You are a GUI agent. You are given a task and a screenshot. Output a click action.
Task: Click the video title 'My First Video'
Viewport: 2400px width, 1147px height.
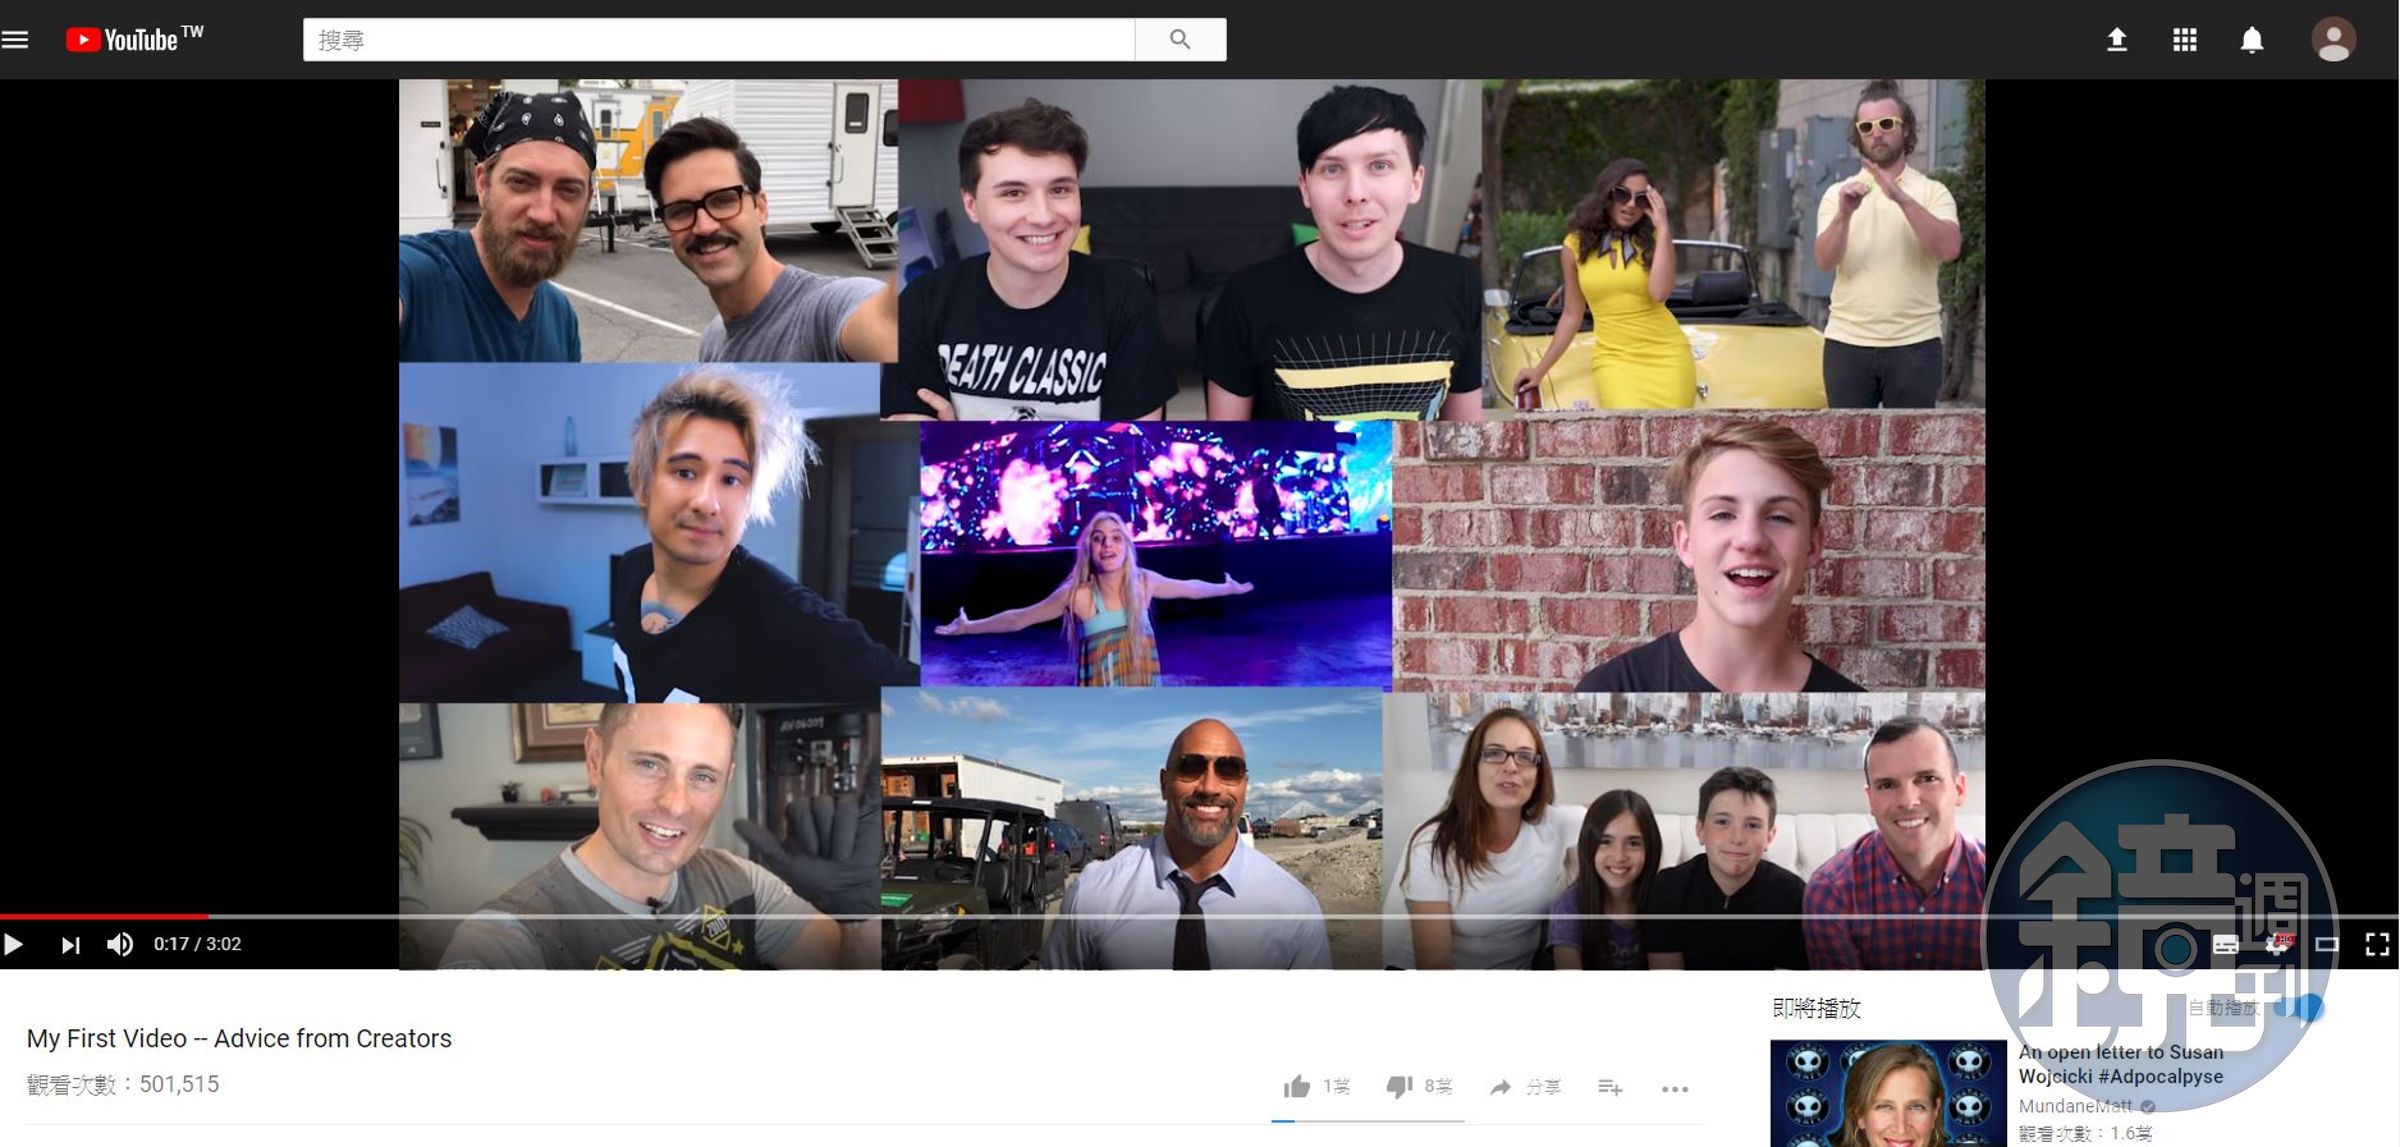[x=239, y=1038]
